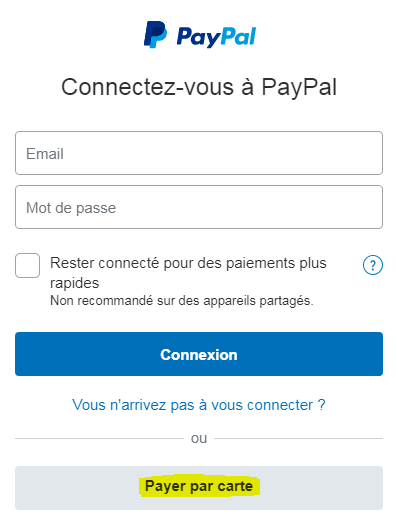
Task: Click the divider line left of 'ou'
Action: pyautogui.click(x=100, y=438)
